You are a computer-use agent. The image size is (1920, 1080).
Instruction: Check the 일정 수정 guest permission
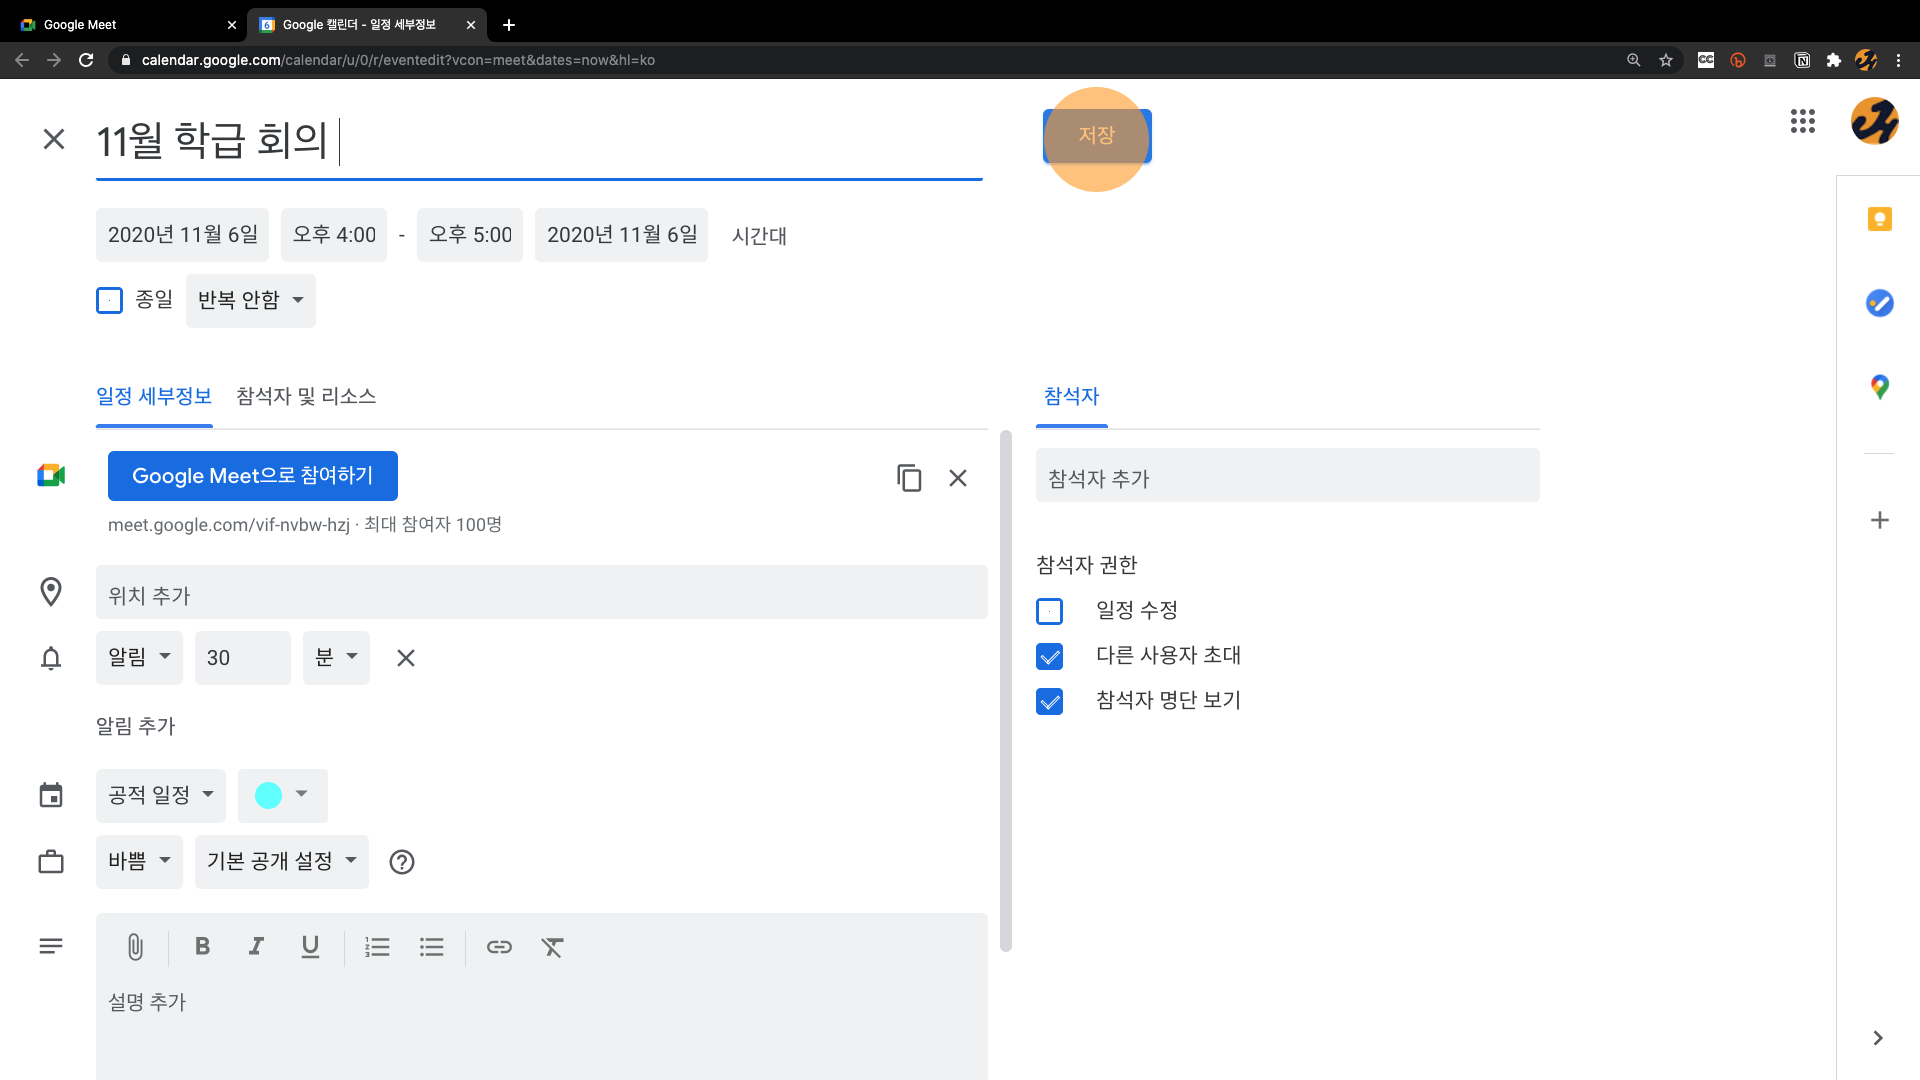pyautogui.click(x=1049, y=611)
